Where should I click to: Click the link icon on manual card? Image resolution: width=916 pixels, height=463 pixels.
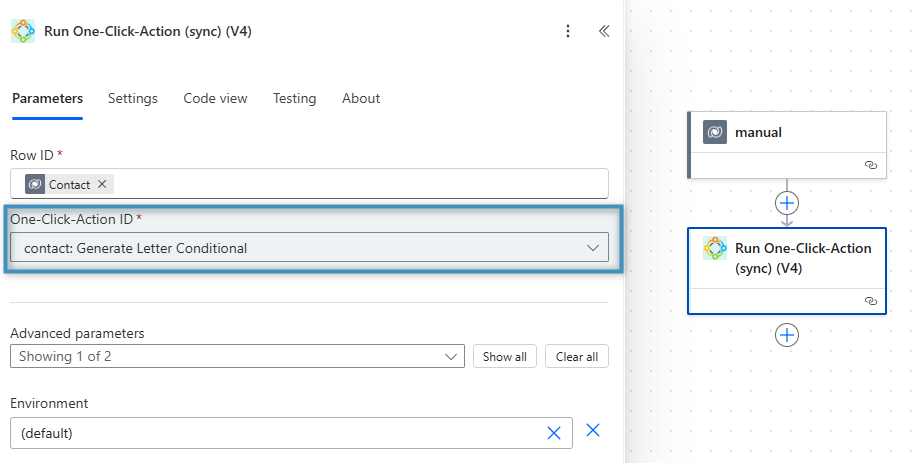(870, 165)
